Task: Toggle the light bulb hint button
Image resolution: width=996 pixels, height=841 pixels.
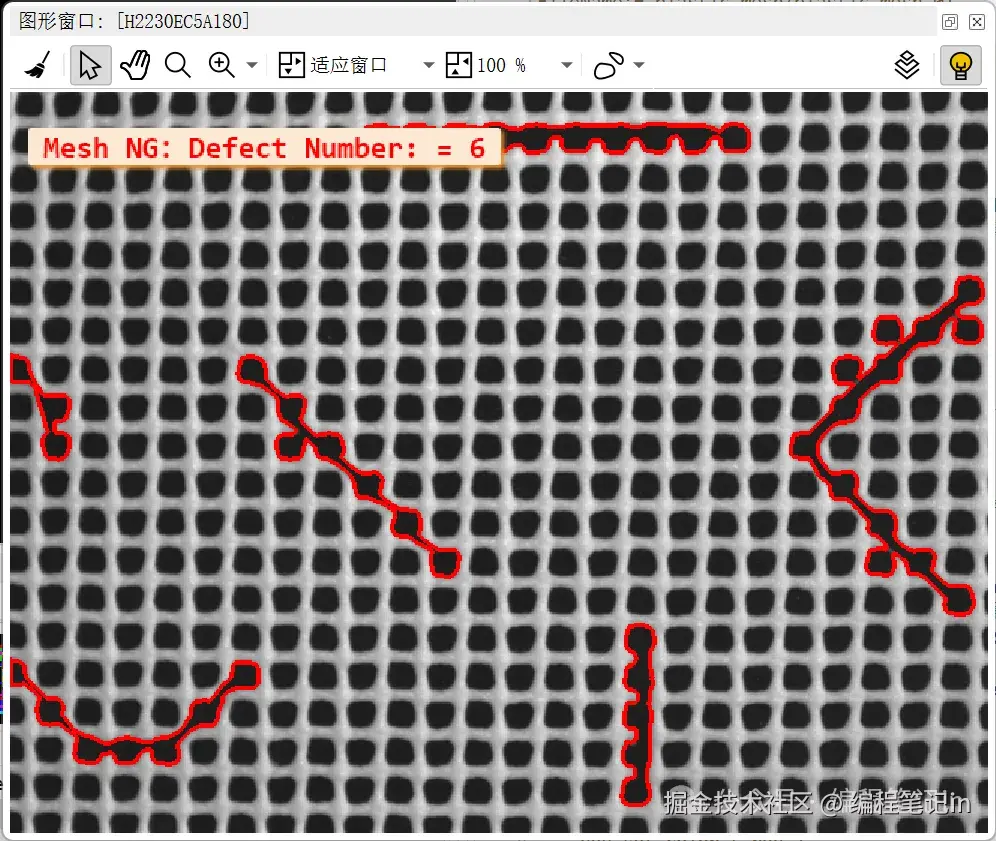Action: [x=960, y=65]
